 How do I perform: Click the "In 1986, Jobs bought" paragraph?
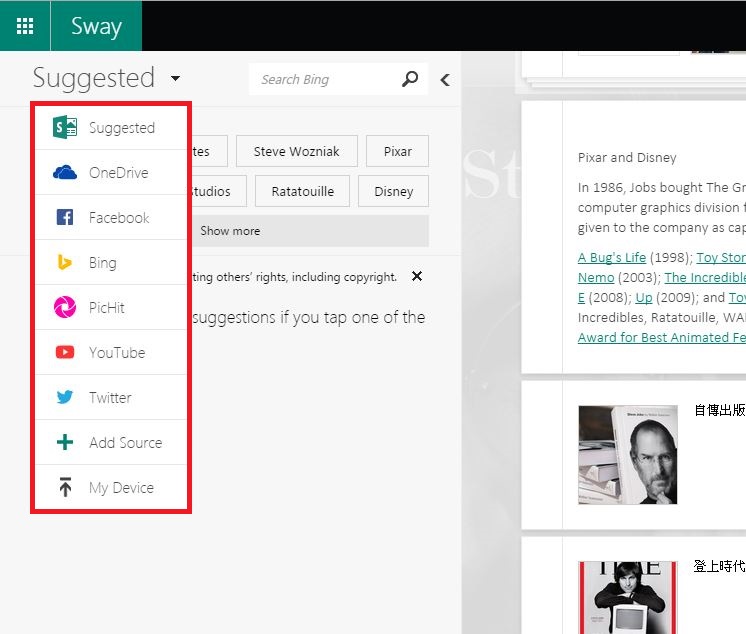[x=661, y=207]
